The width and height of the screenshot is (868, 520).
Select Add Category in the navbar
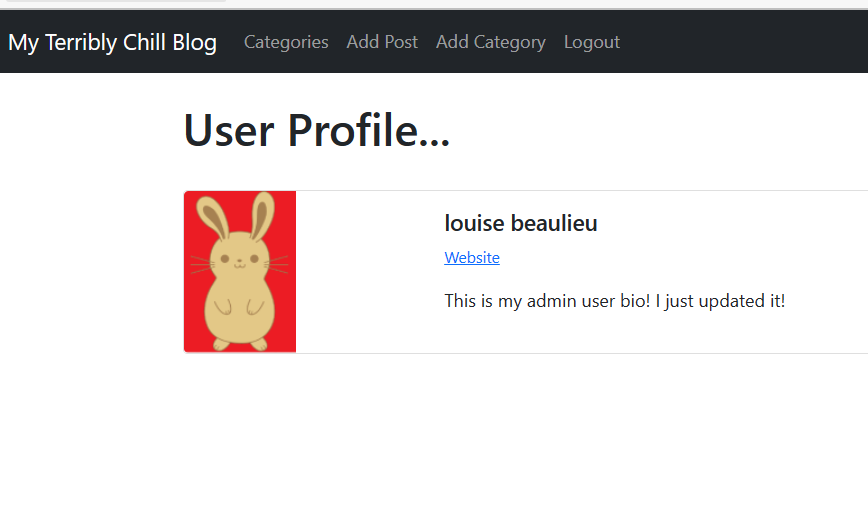click(x=490, y=42)
